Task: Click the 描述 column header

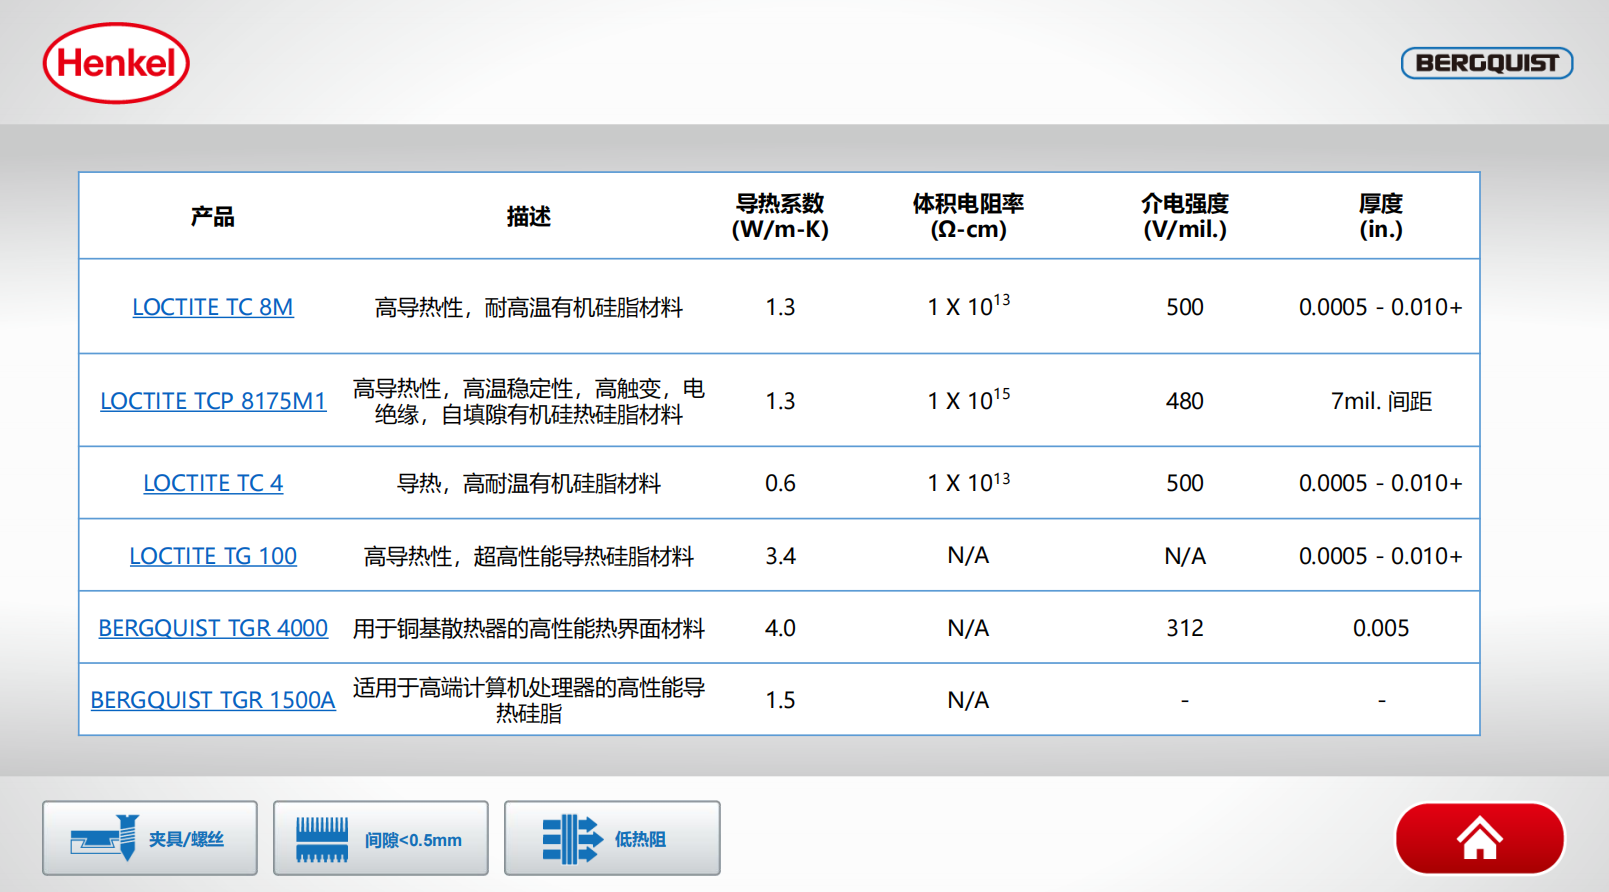Action: (528, 217)
